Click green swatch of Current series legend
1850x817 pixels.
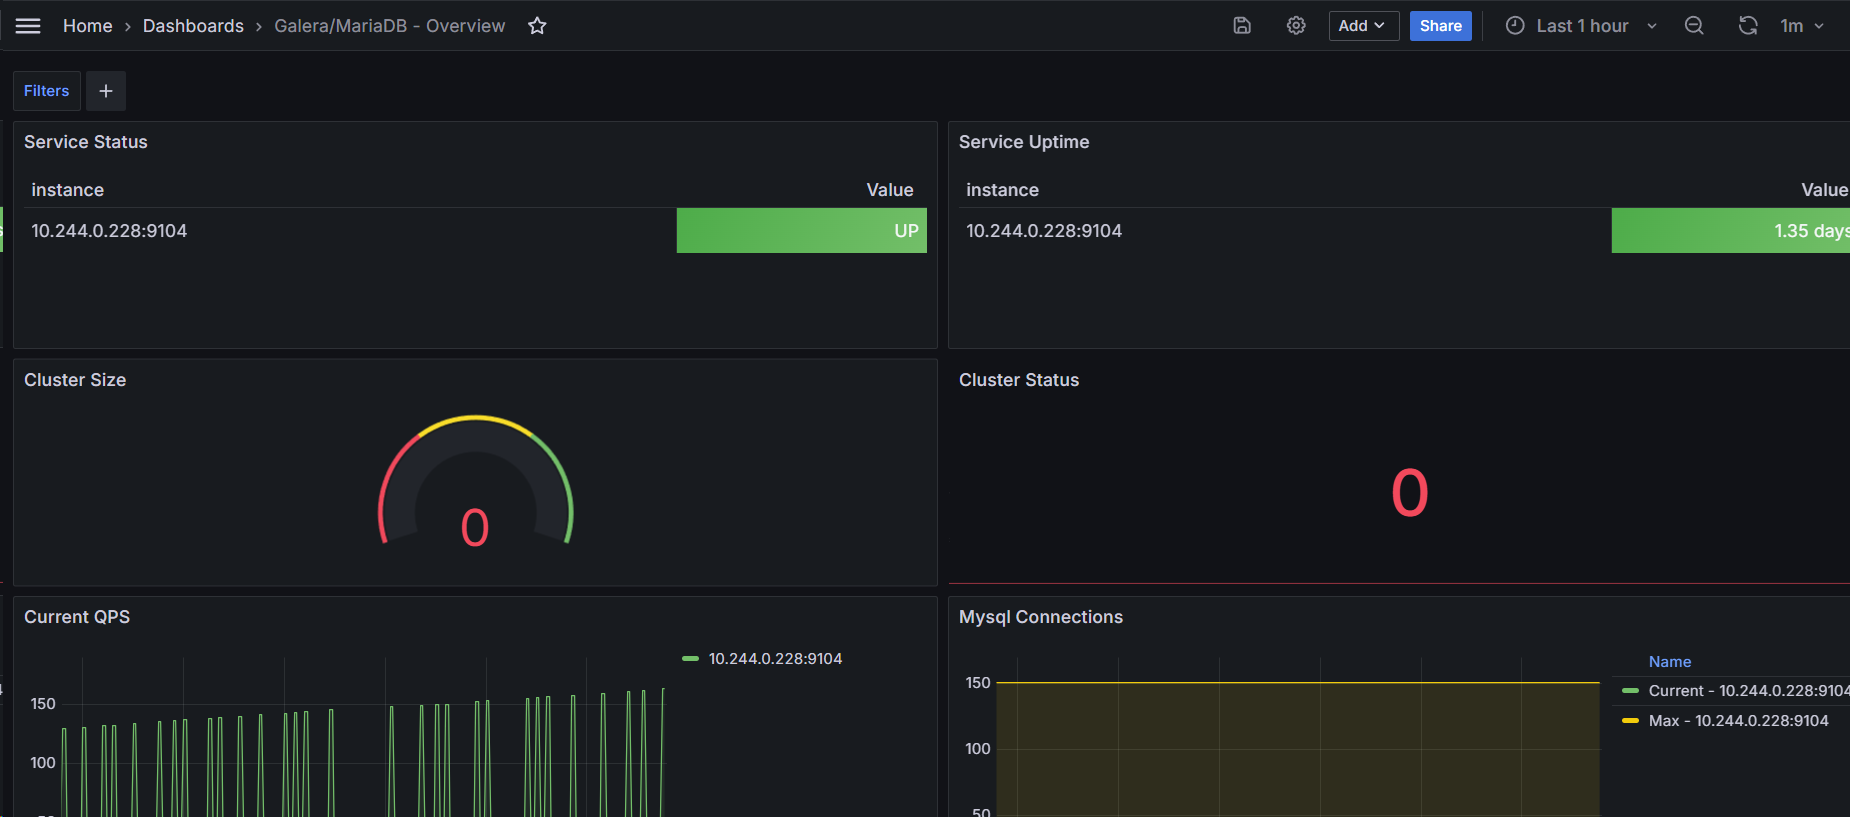1630,691
